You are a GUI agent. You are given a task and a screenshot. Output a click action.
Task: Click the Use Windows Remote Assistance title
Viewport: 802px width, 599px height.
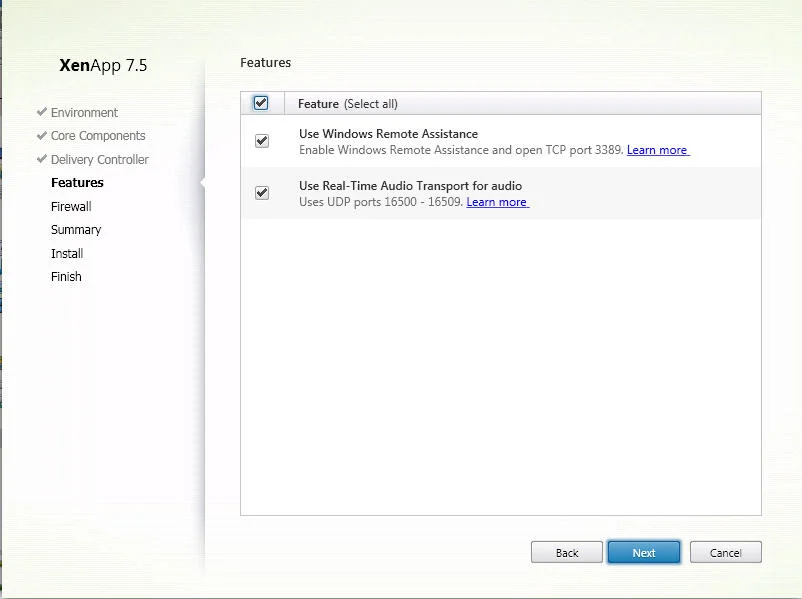389,134
